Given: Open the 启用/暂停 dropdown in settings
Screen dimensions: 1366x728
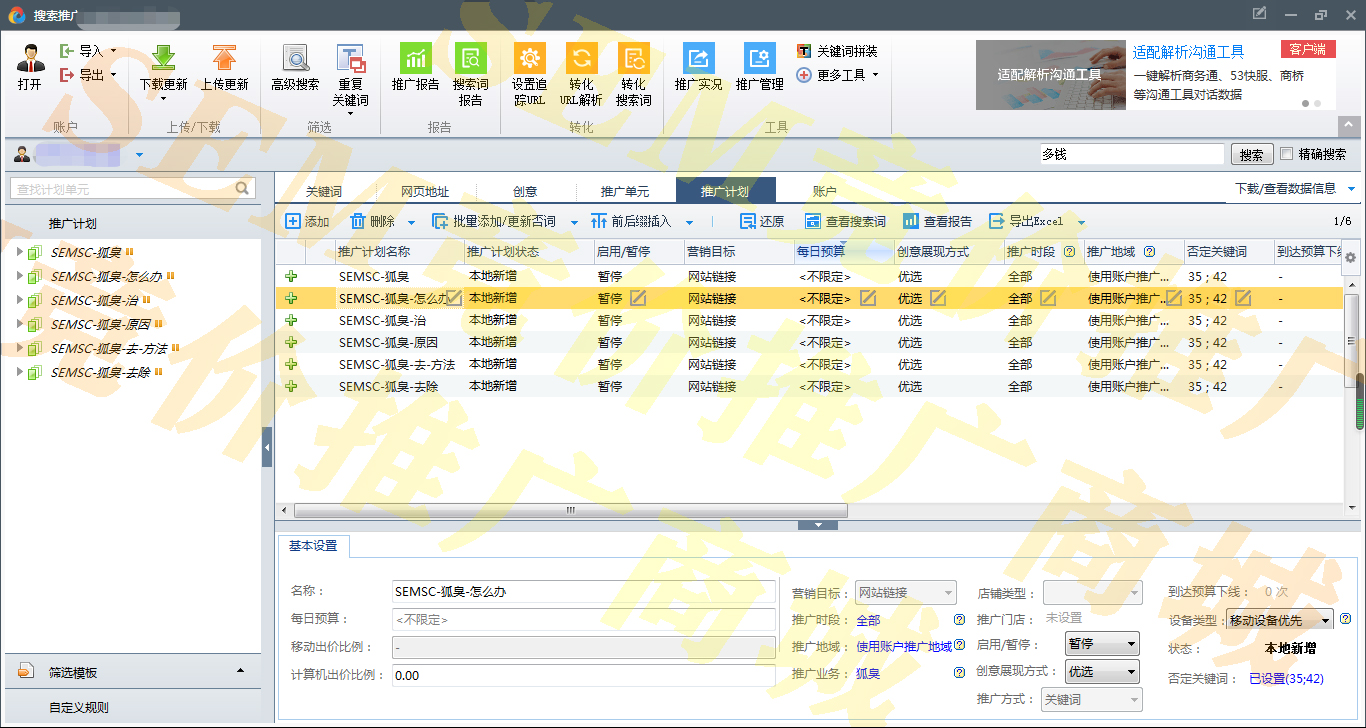Looking at the screenshot, I should 1102,645.
